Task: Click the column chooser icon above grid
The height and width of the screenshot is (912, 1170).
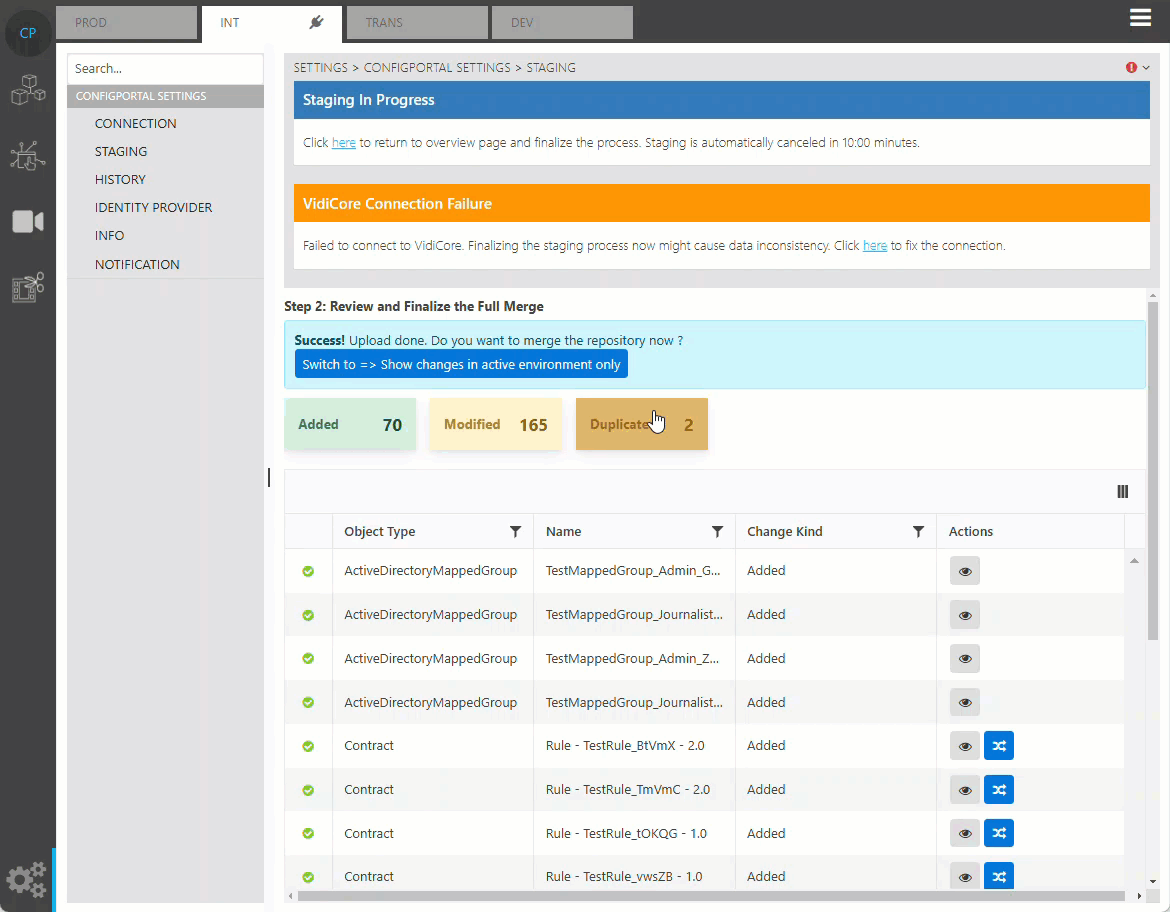Action: pos(1122,491)
